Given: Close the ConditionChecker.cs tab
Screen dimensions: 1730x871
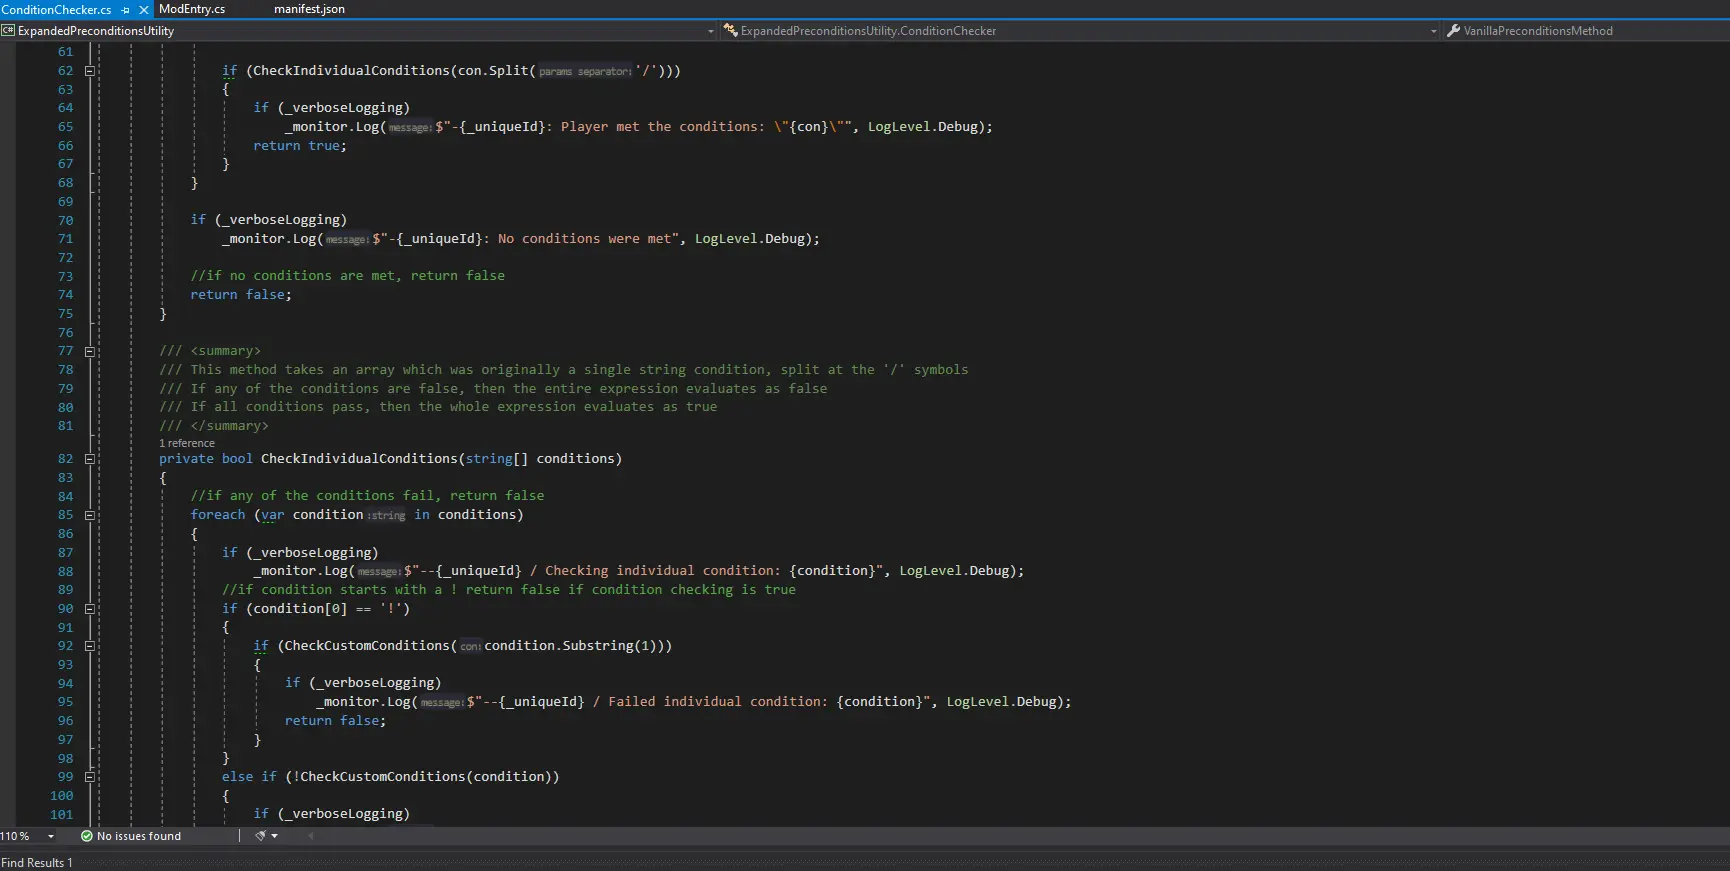Looking at the screenshot, I should (144, 10).
